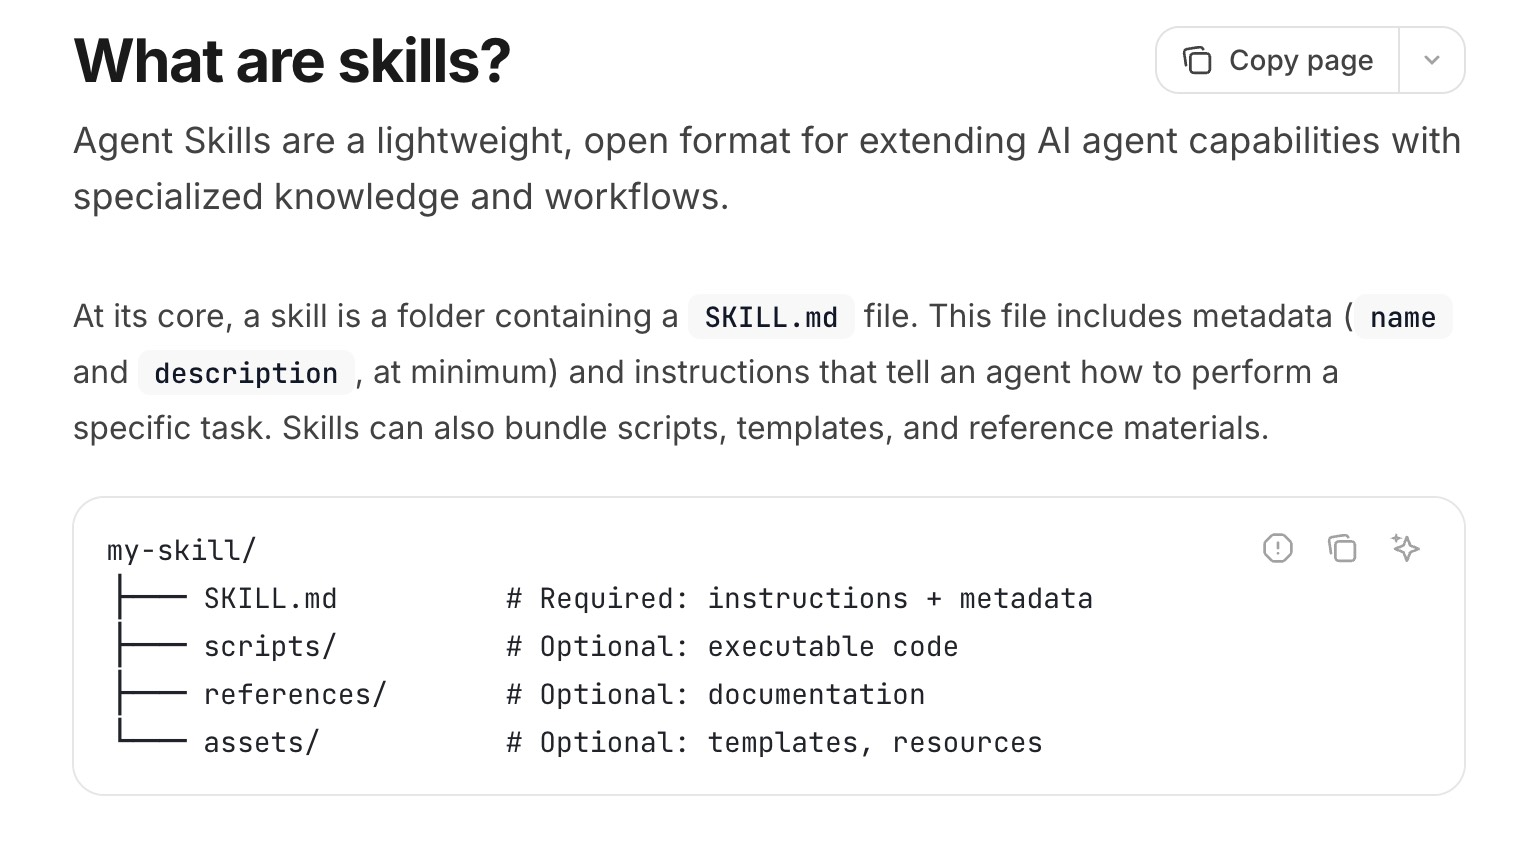Report incorrect code via exclamation icon
The height and width of the screenshot is (848, 1522).
pyautogui.click(x=1277, y=548)
